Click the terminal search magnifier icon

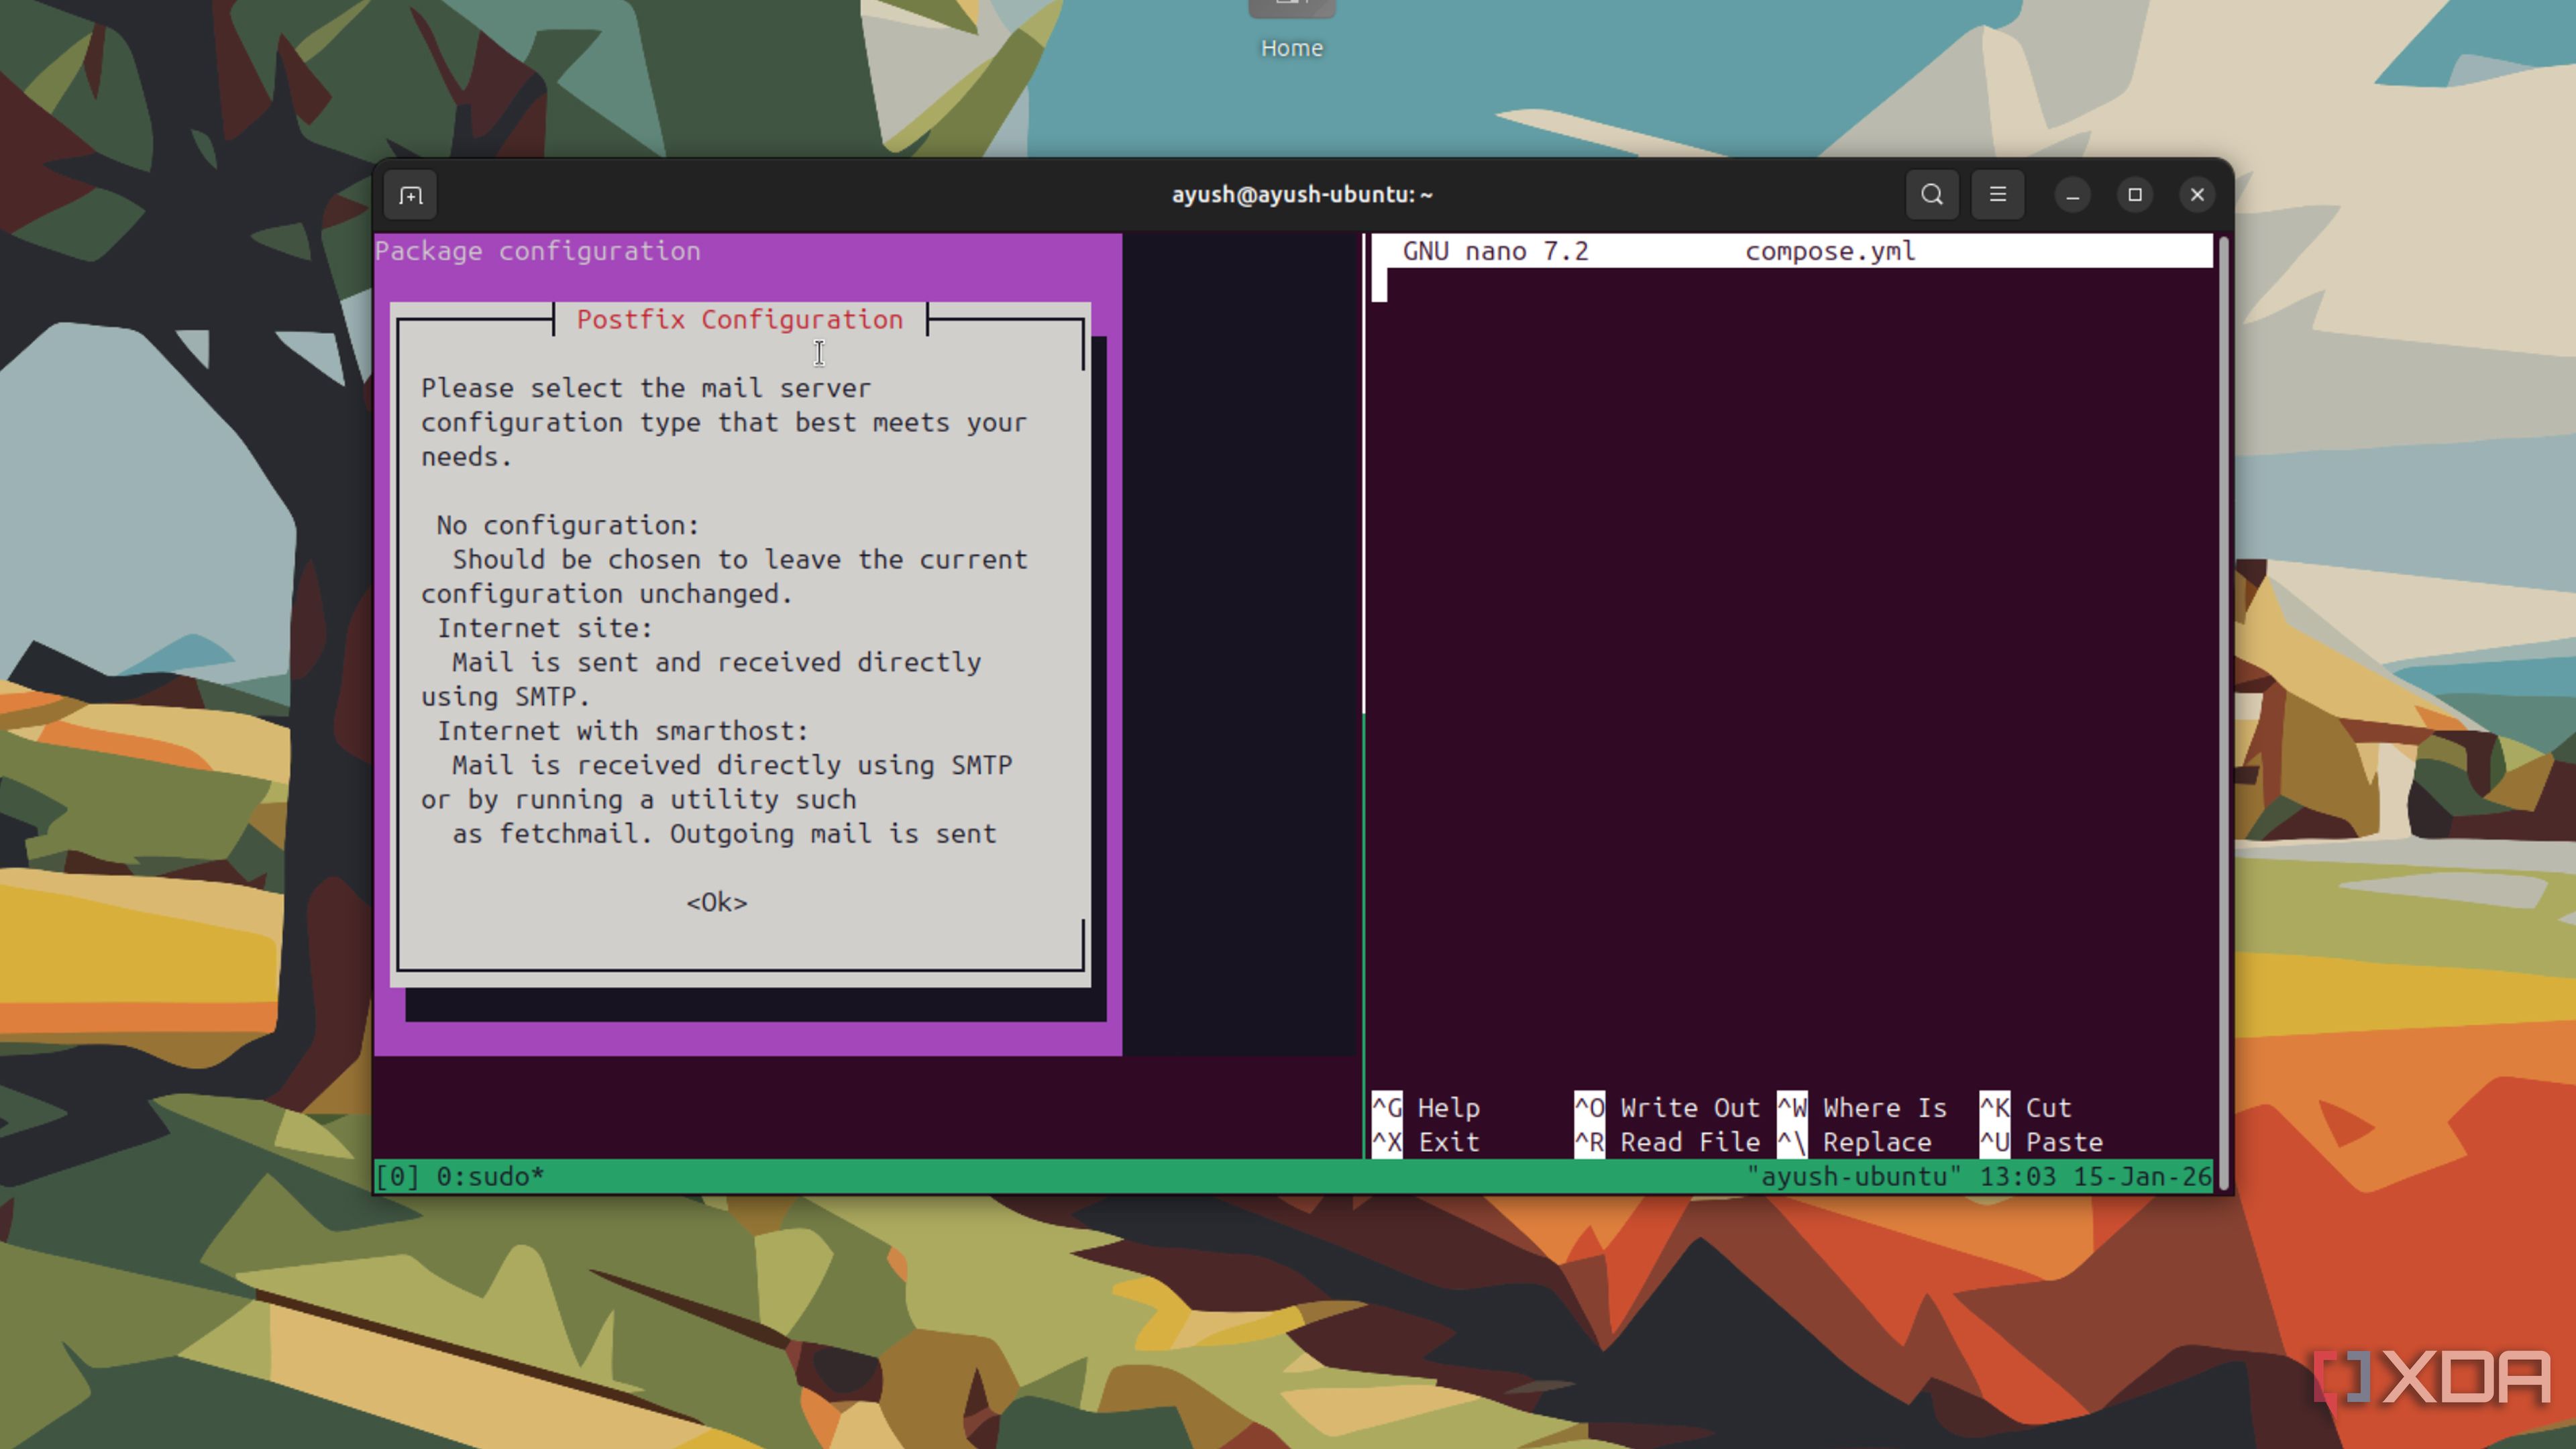1932,194
